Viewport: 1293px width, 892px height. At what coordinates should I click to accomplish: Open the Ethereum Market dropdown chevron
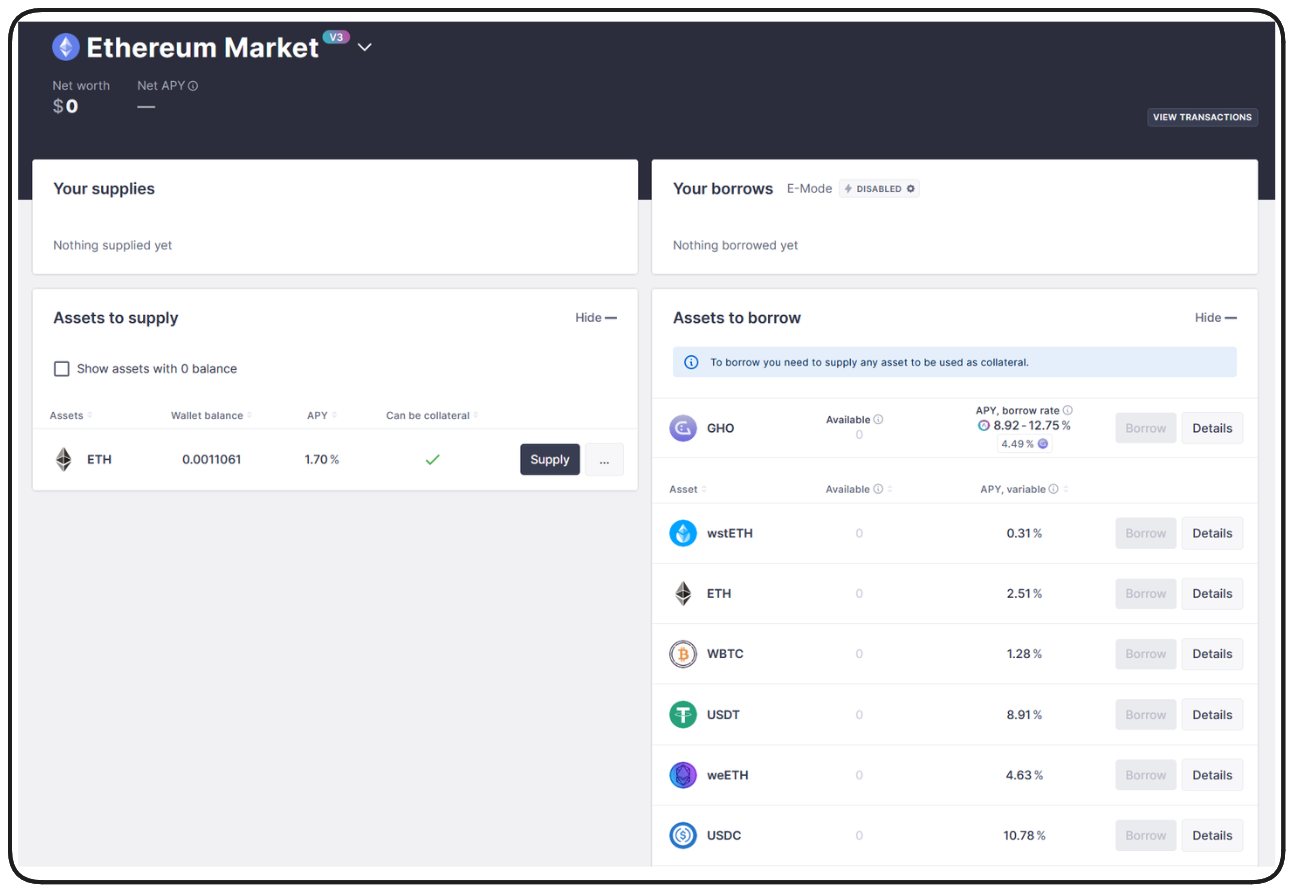365,47
